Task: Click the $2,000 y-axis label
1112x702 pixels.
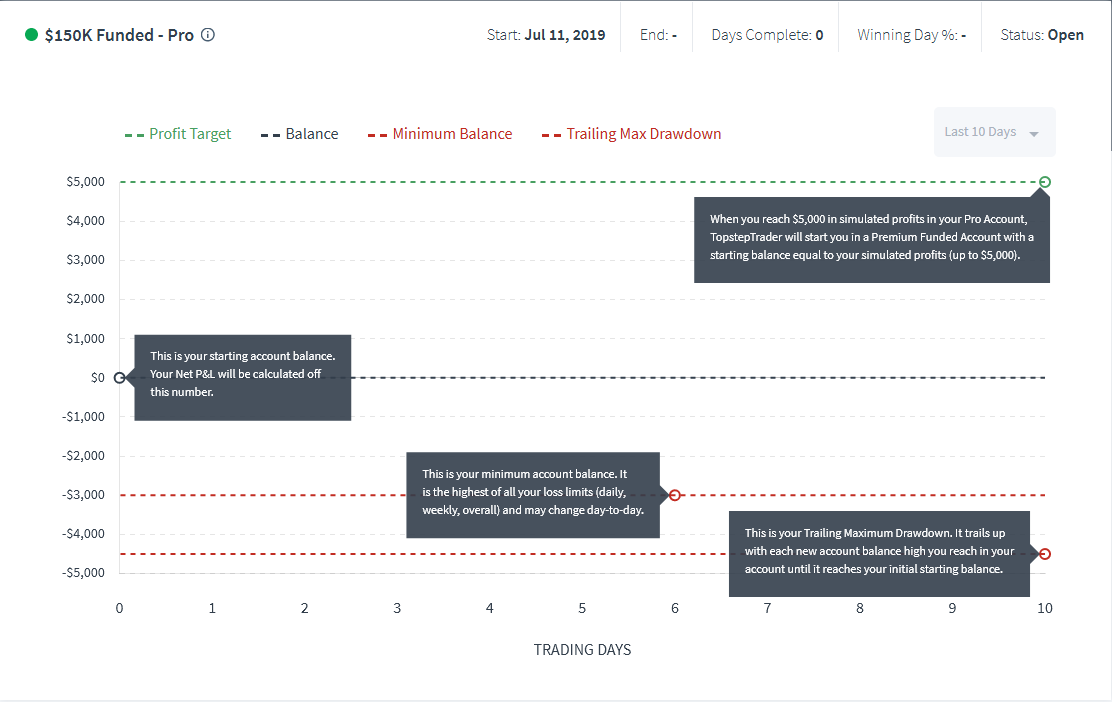Action: (86, 299)
